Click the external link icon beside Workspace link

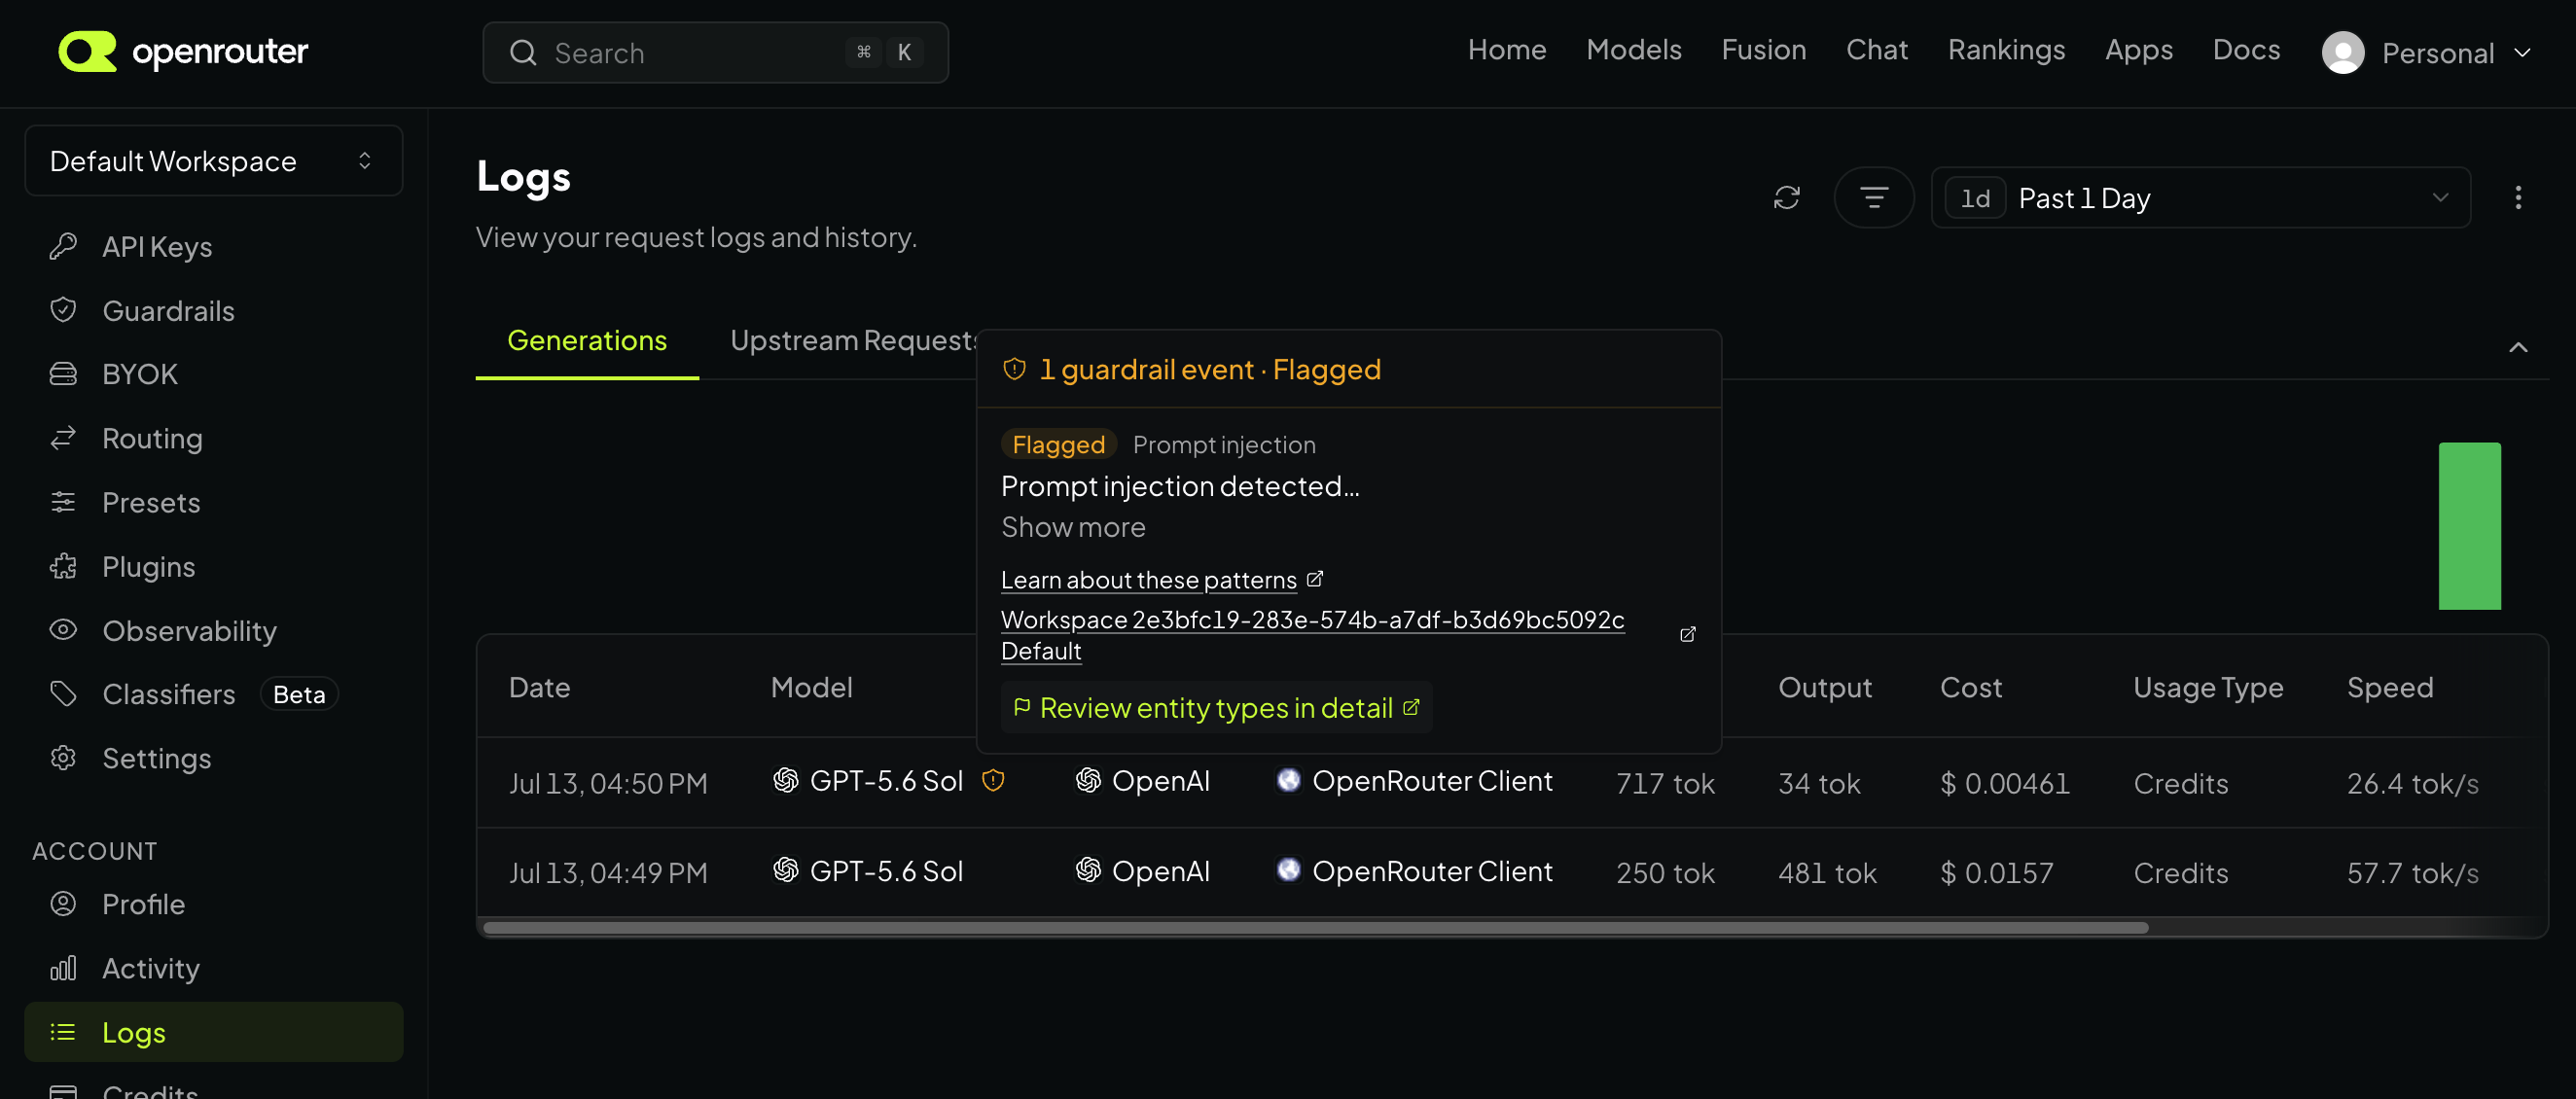(1687, 635)
